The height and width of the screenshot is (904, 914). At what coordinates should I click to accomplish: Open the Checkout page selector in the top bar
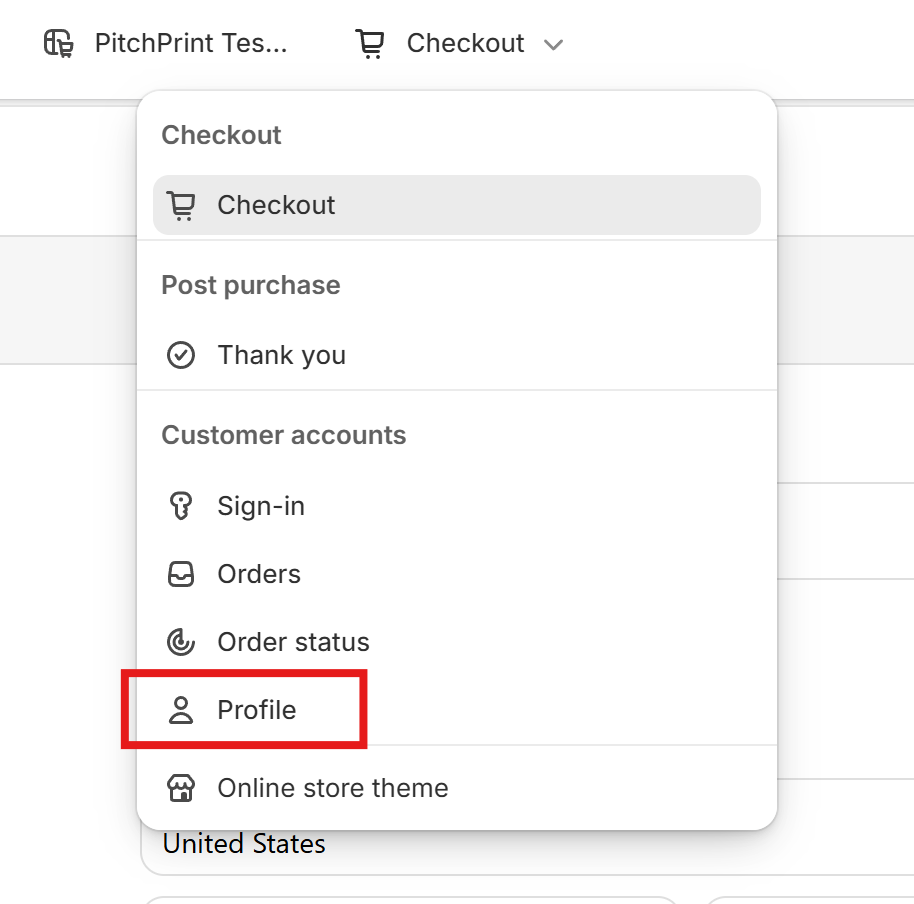(460, 44)
